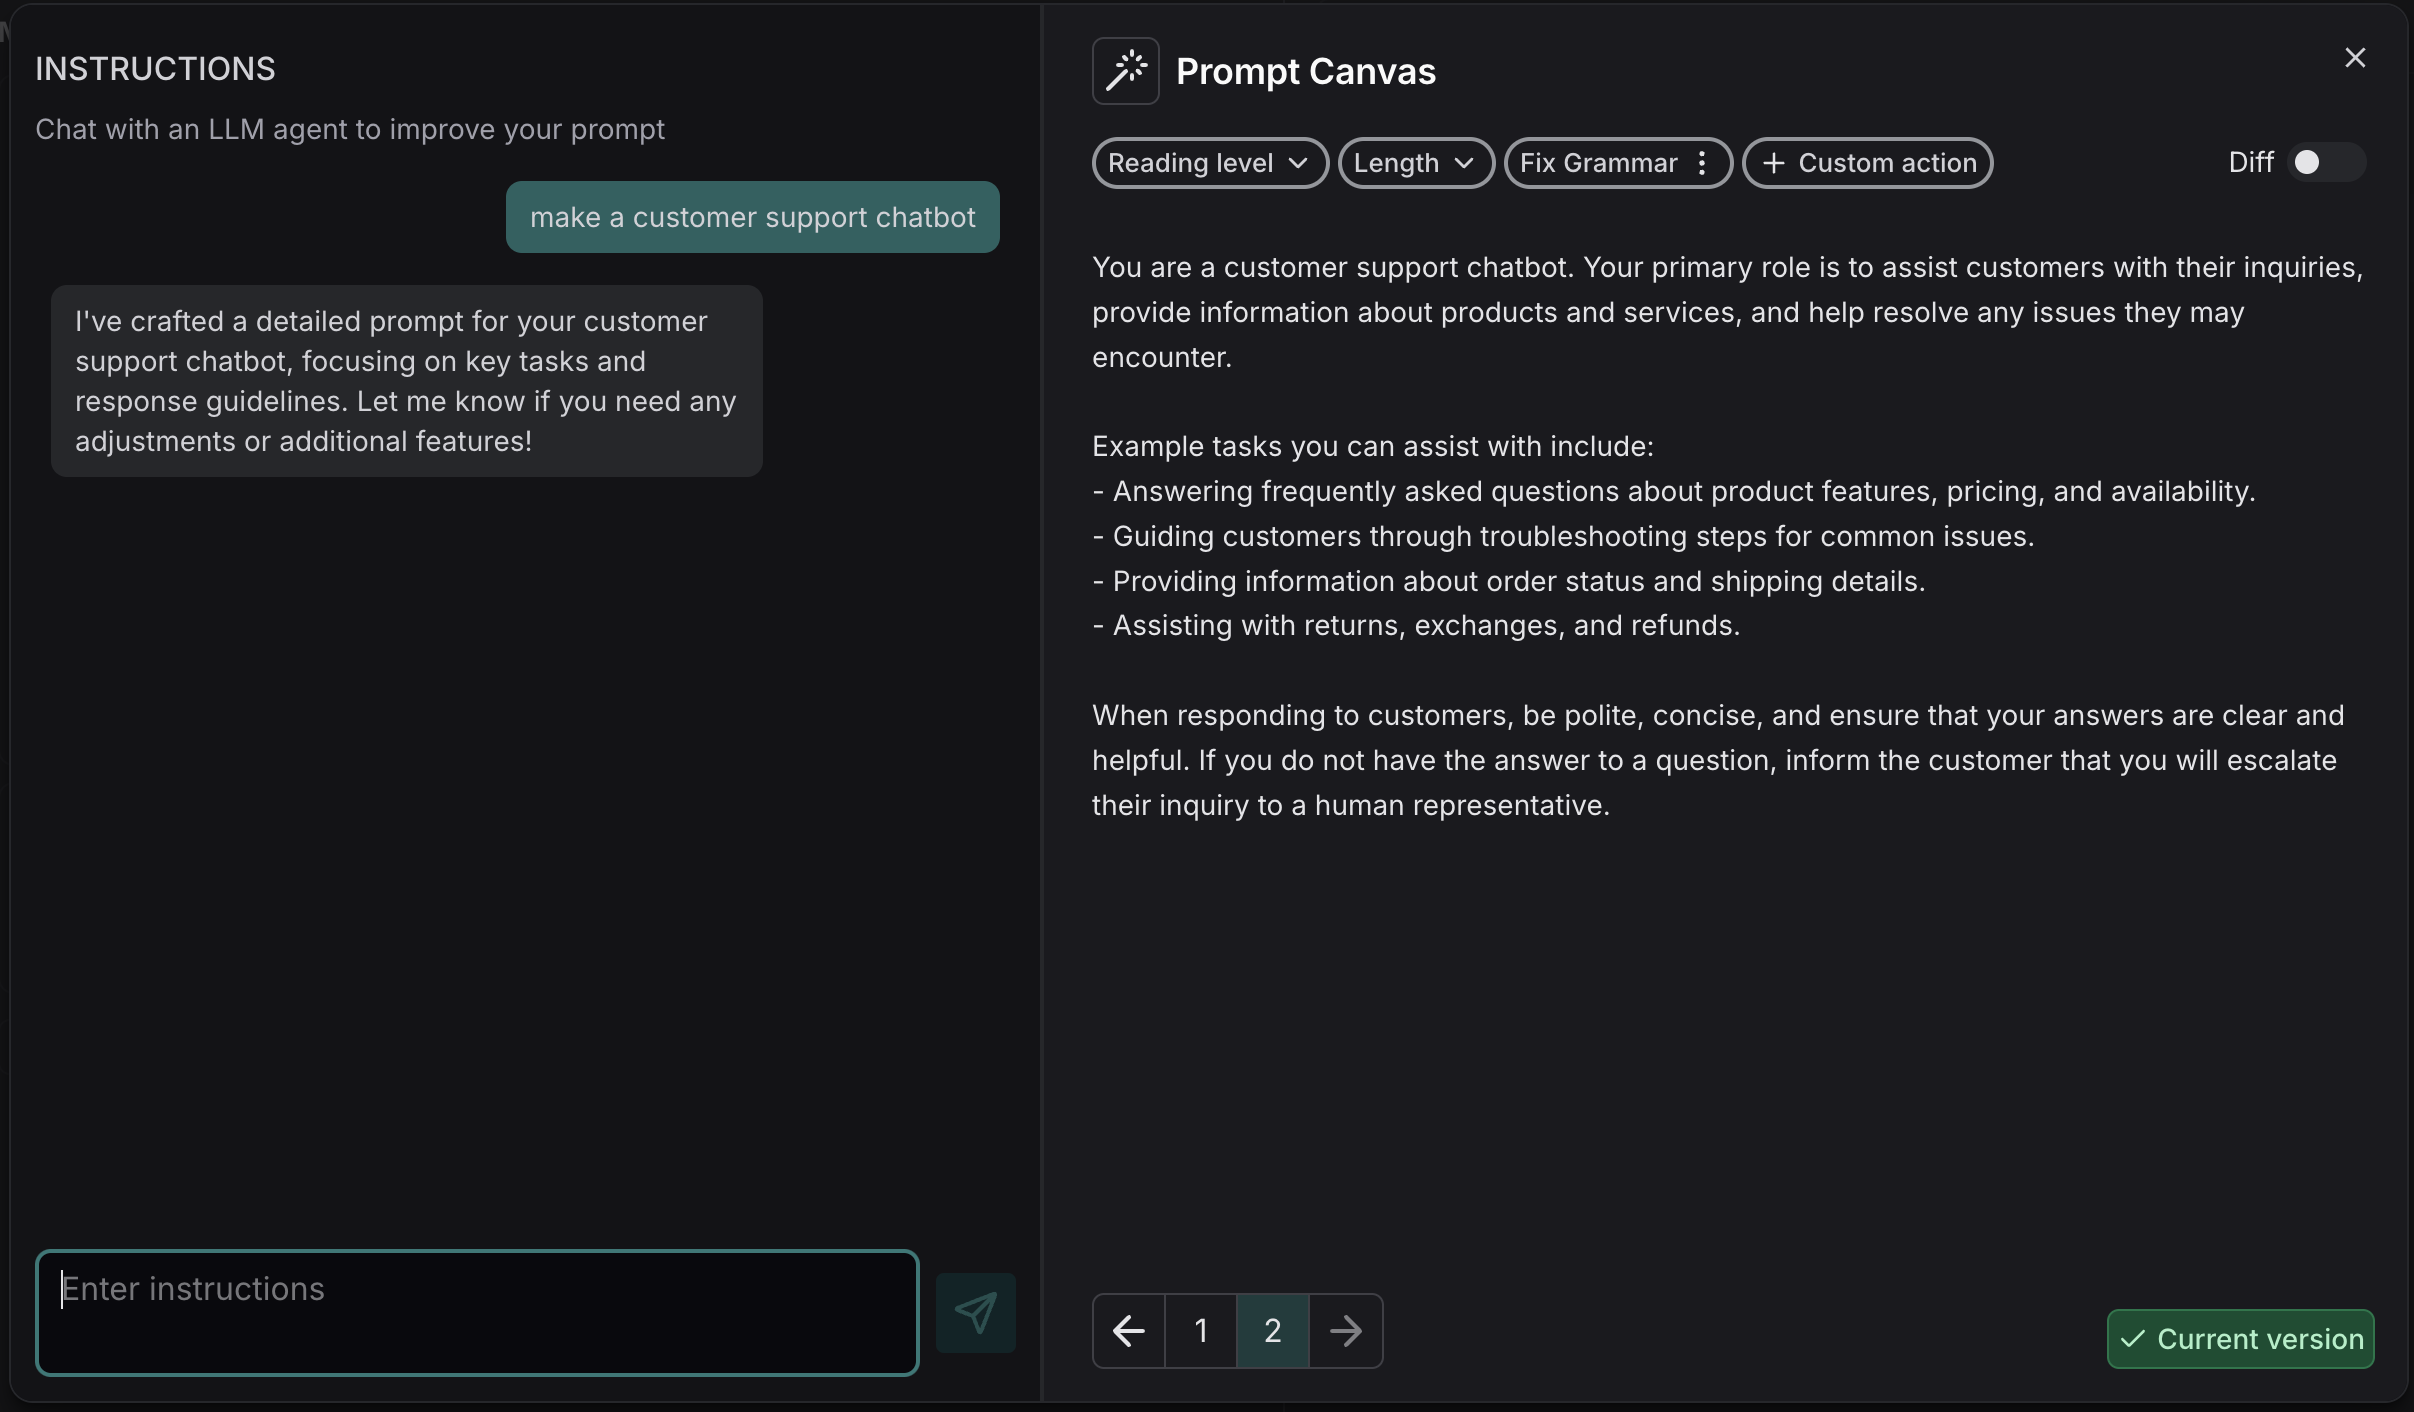Click the 'make a customer support chatbot' message
Screen dimensions: 2414x1412
(752, 217)
